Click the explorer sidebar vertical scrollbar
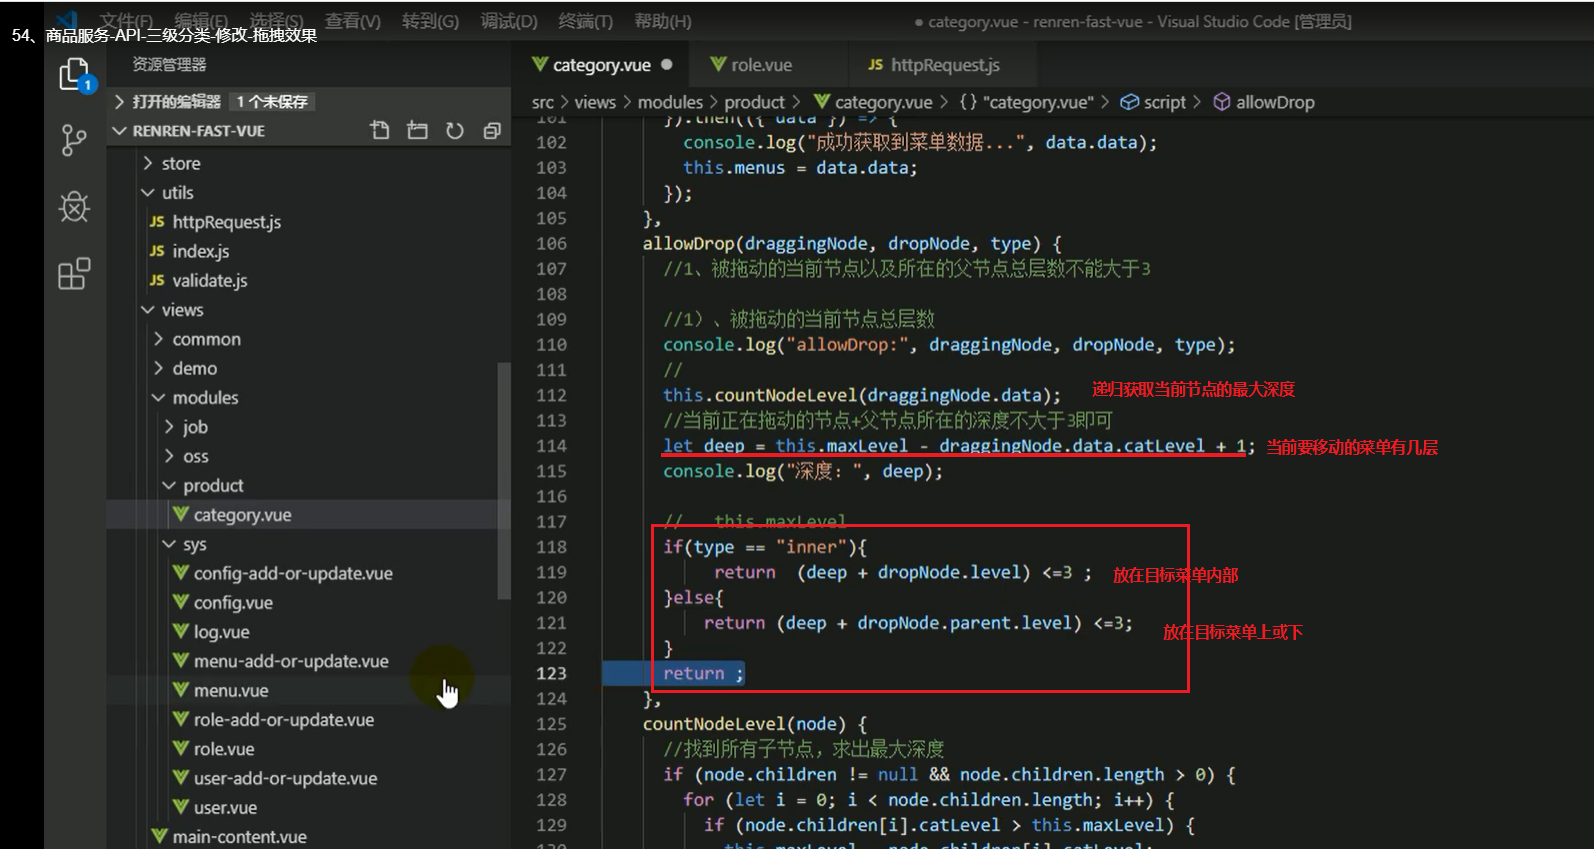 point(504,481)
